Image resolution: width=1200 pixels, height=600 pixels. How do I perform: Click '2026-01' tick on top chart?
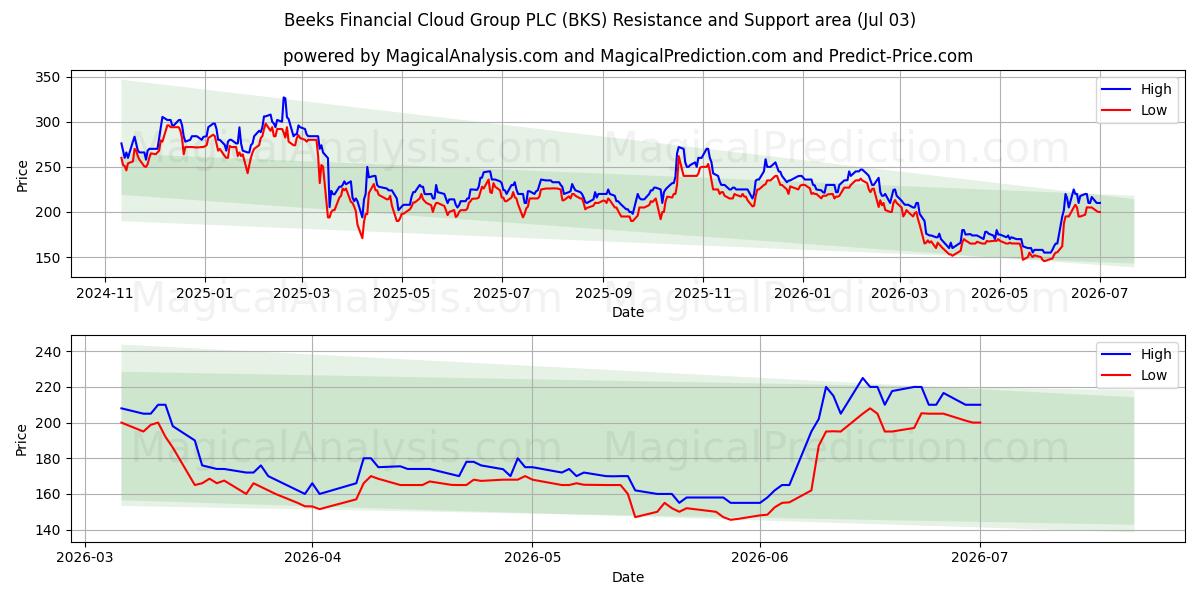coord(802,294)
